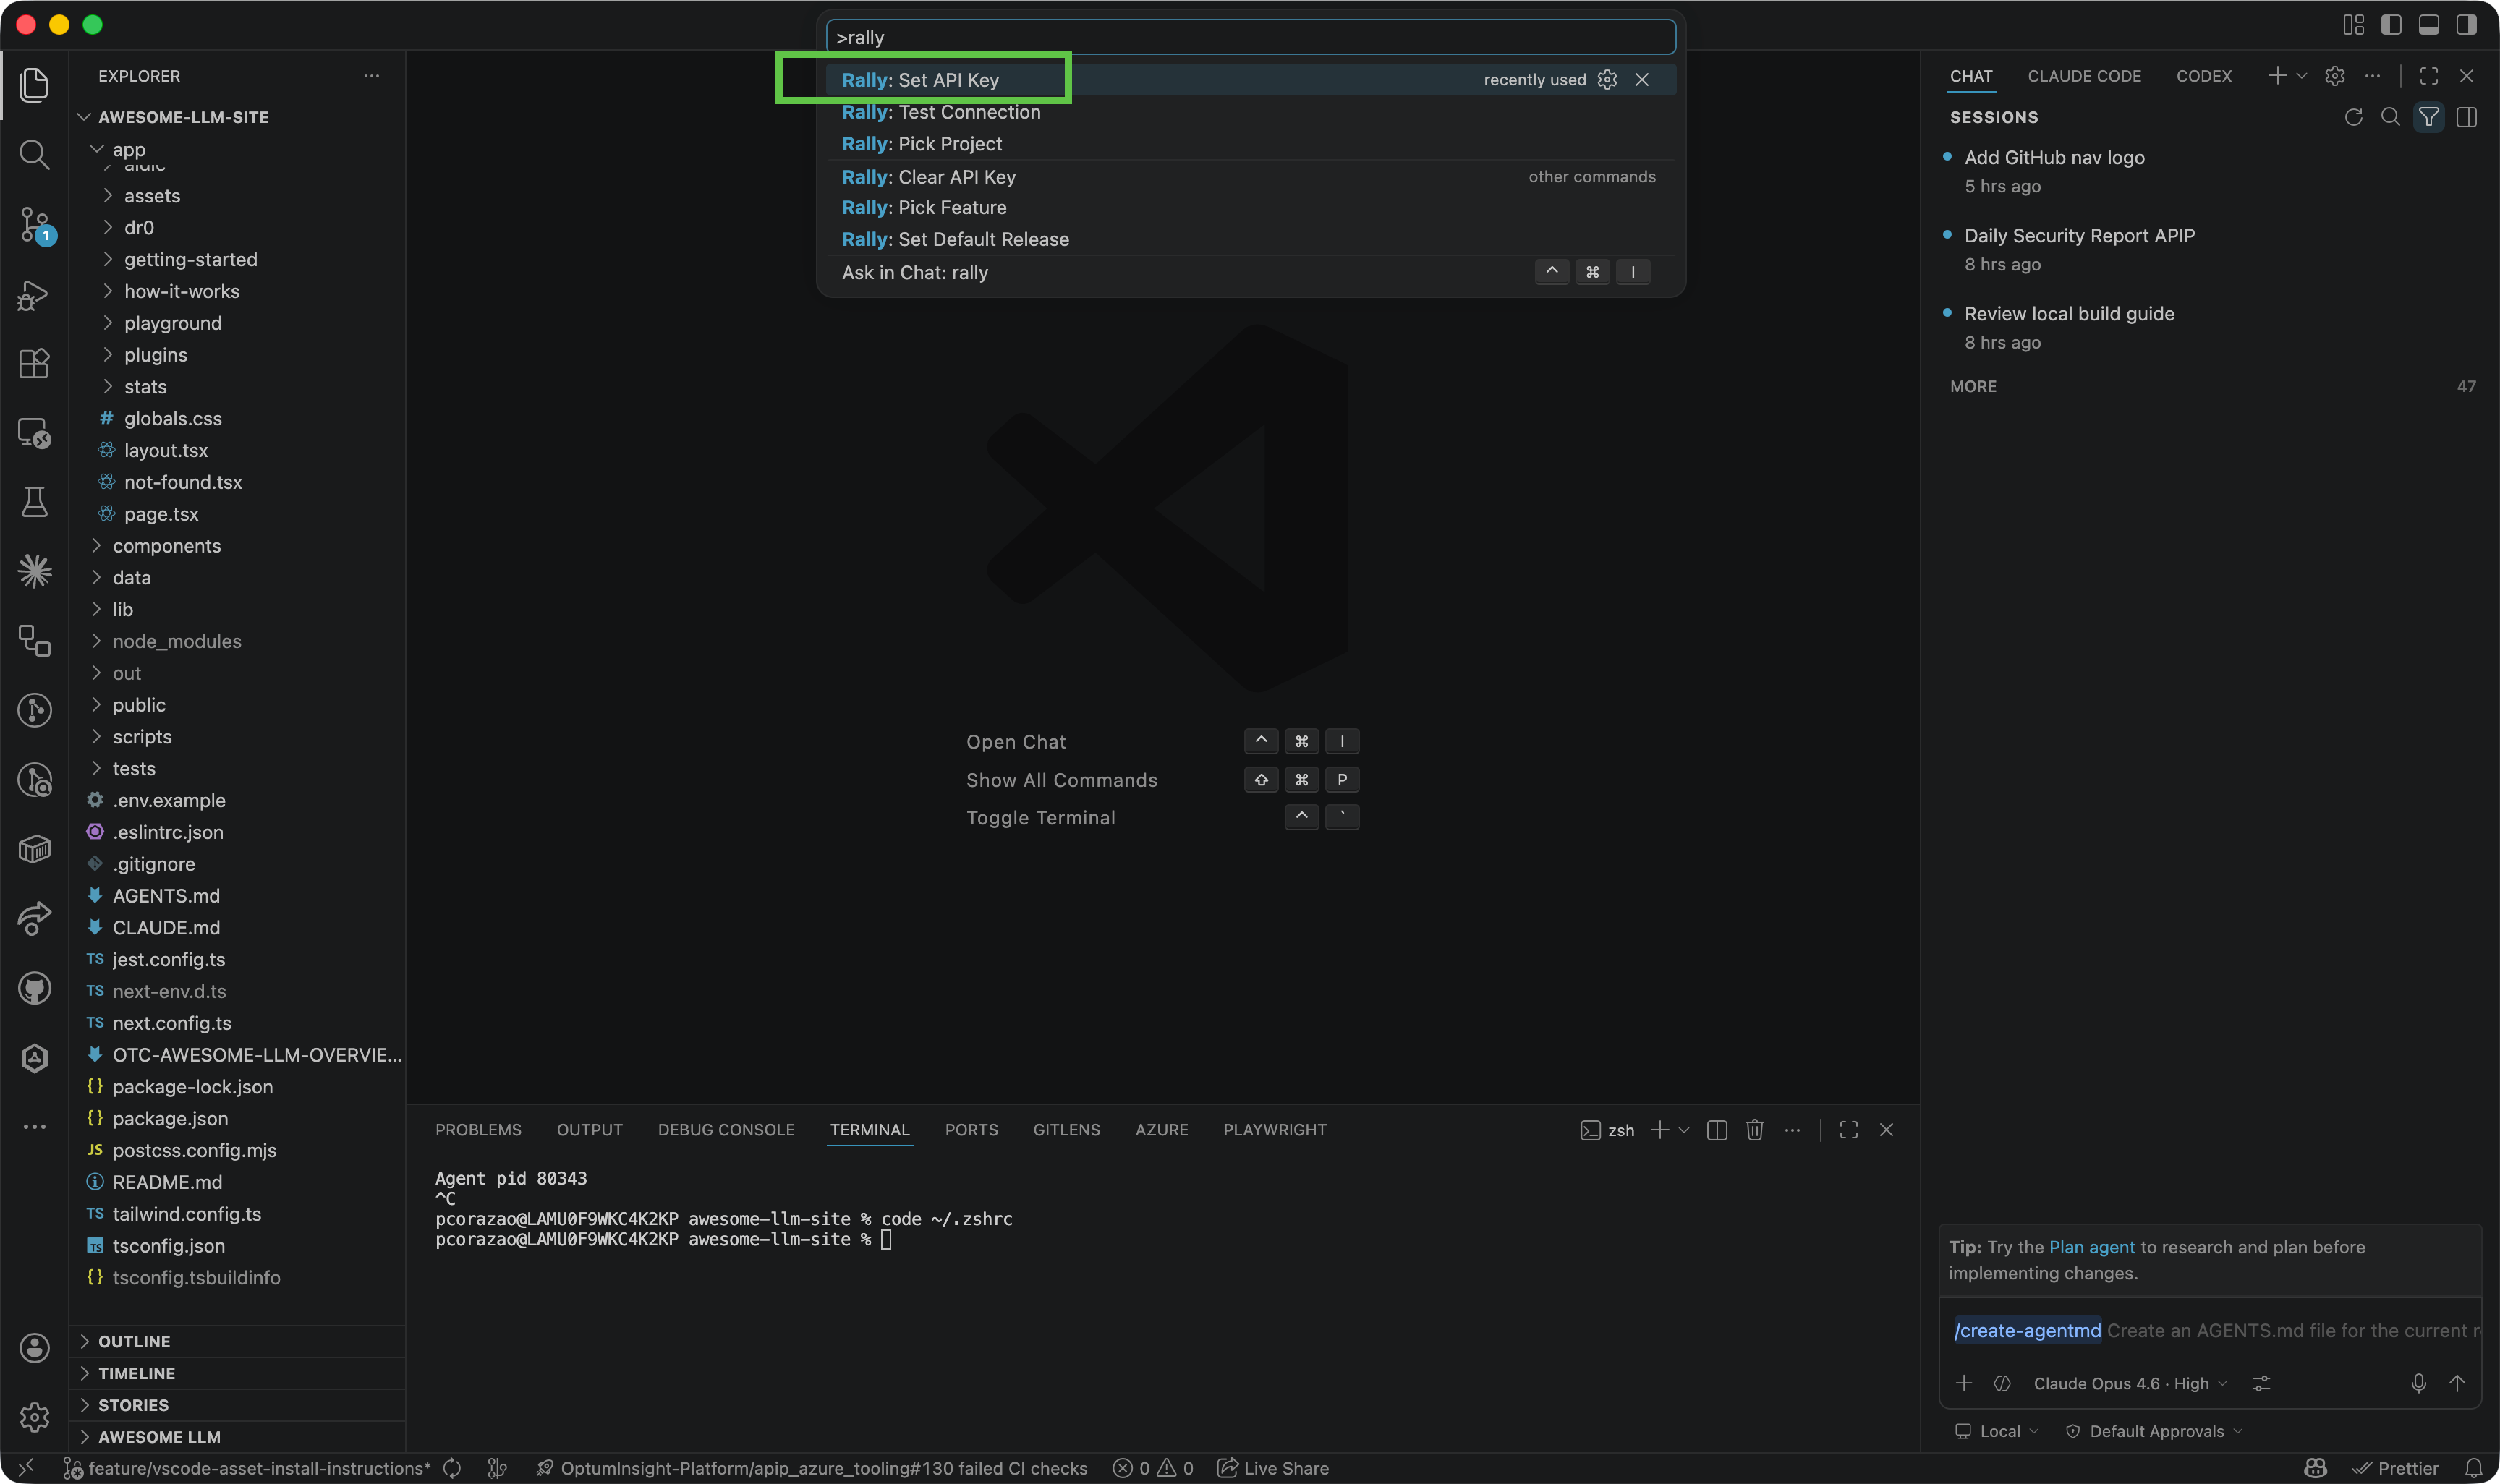Viewport: 2500px width, 1484px height.
Task: Open chat settings gear in chat panel
Action: click(2335, 76)
